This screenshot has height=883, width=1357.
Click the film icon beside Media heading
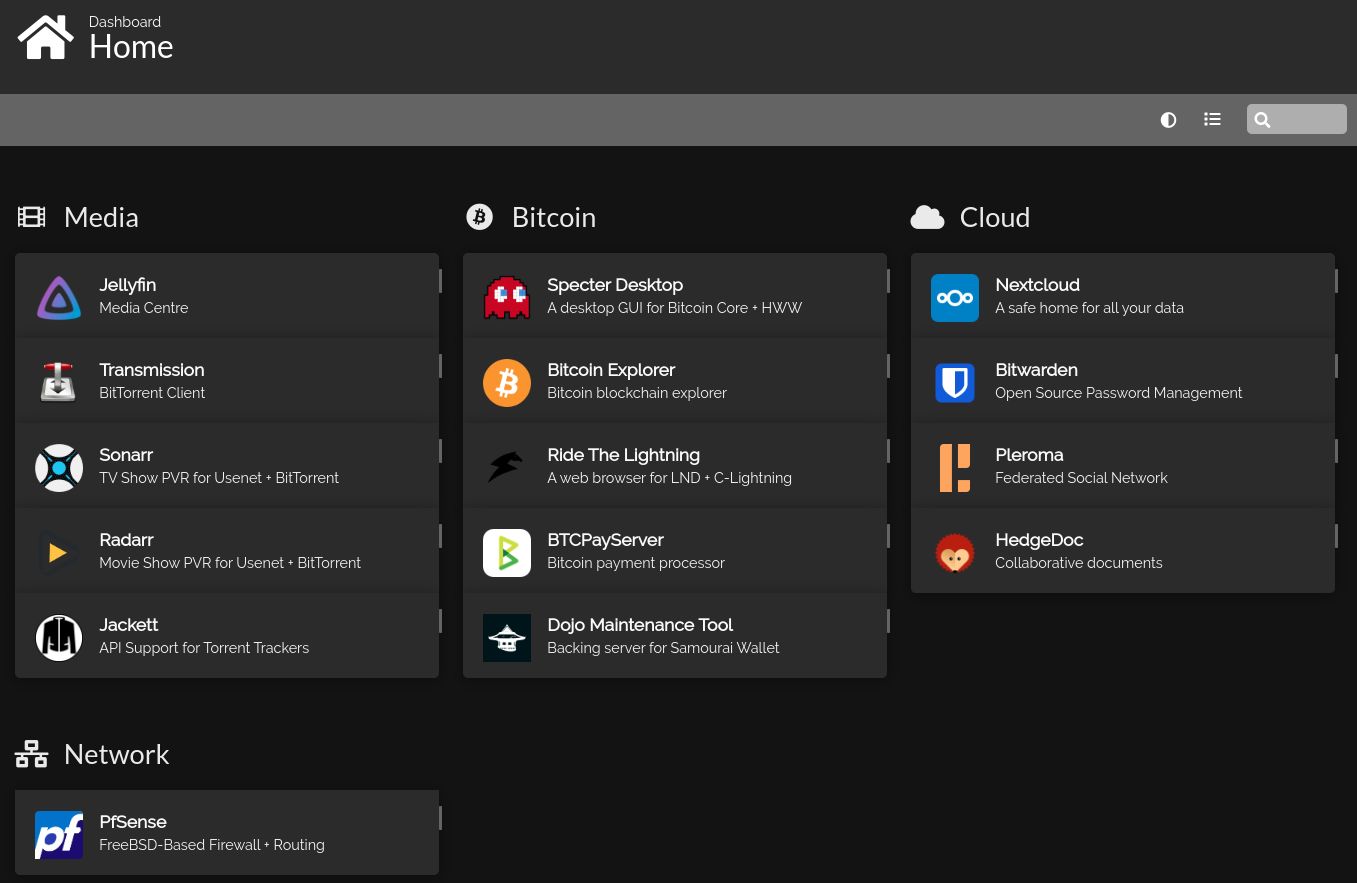click(31, 216)
